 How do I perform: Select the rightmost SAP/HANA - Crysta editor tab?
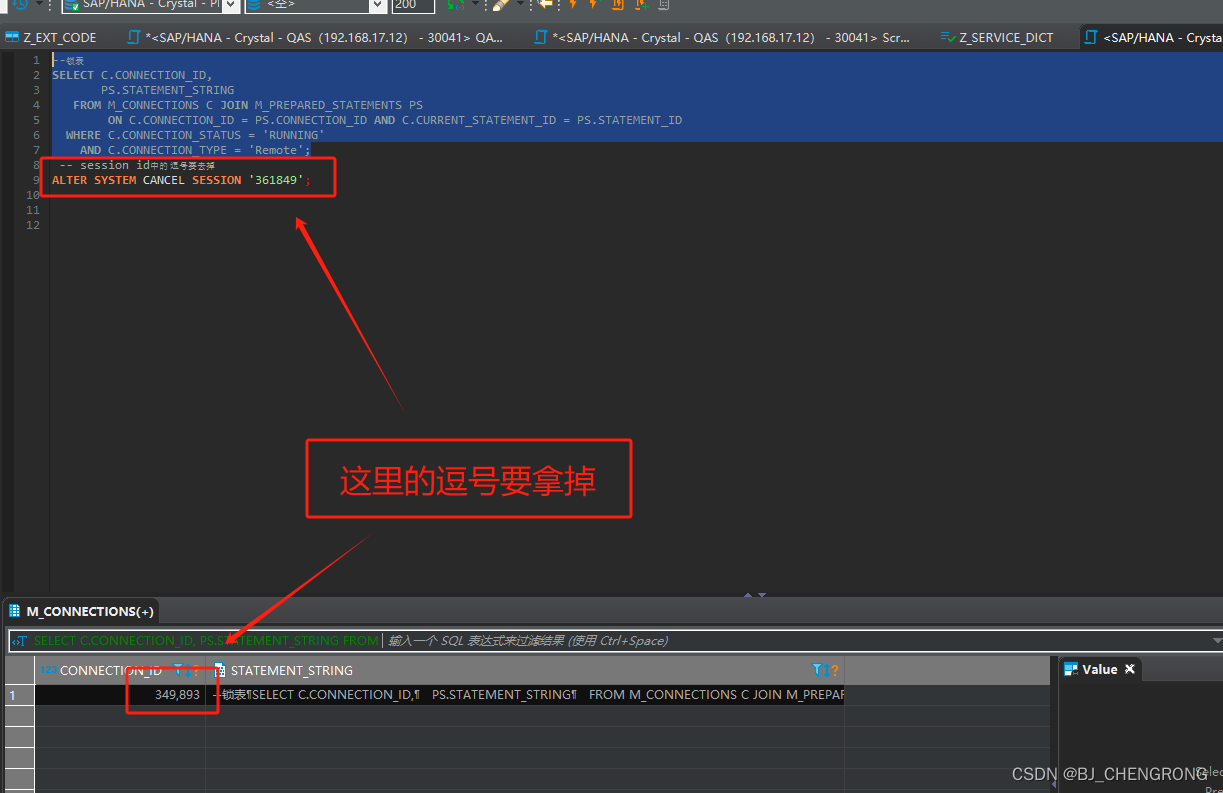pos(1153,38)
